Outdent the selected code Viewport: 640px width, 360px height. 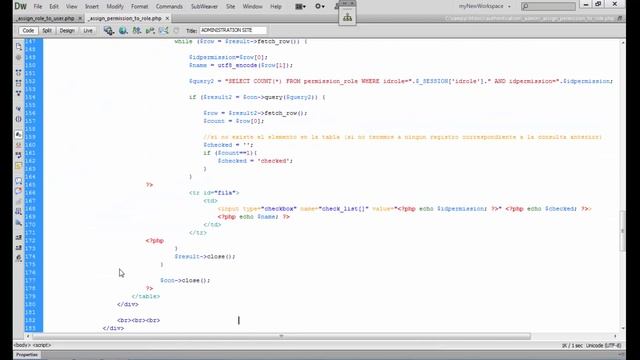click(x=19, y=248)
